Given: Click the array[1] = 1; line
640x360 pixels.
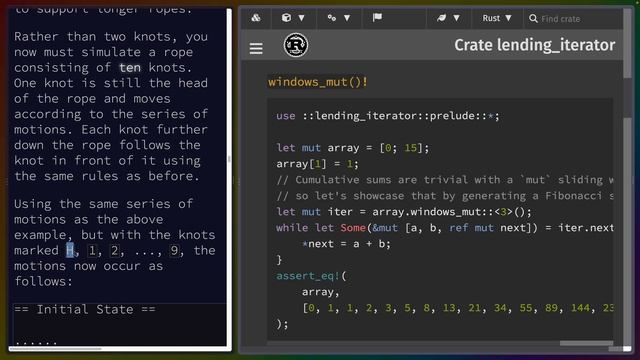Looking at the screenshot, I should (x=317, y=164).
